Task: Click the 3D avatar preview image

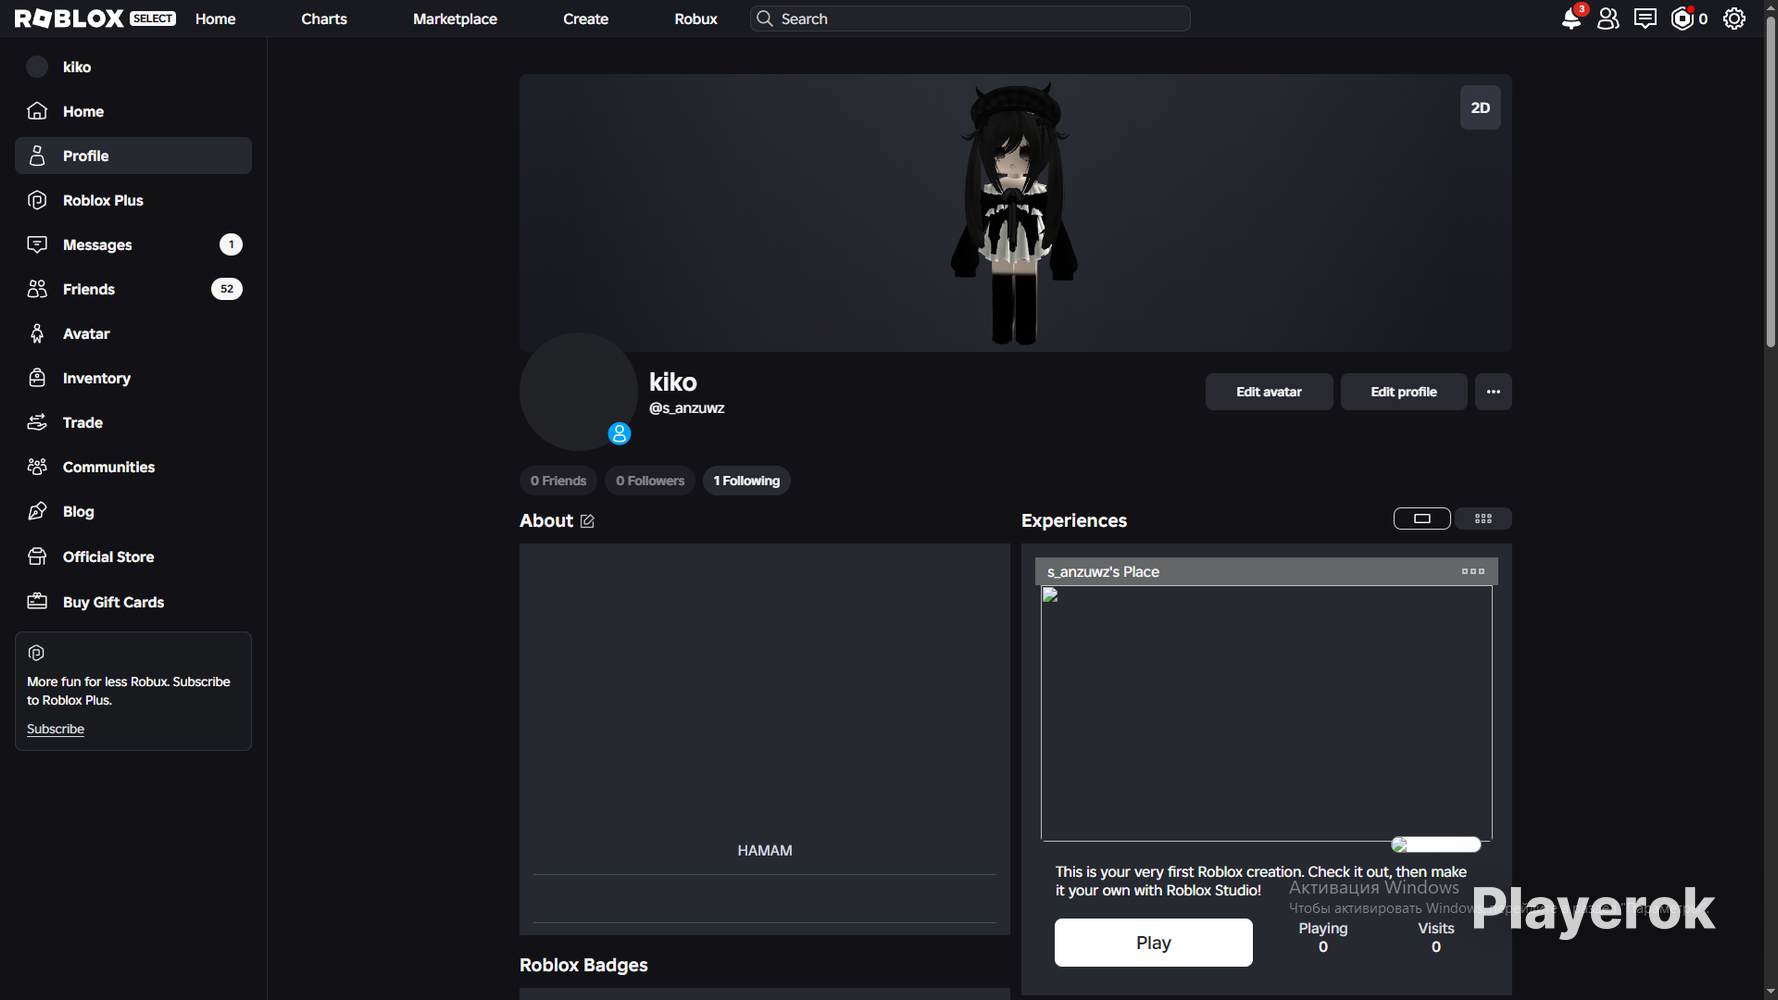Action: (1014, 213)
